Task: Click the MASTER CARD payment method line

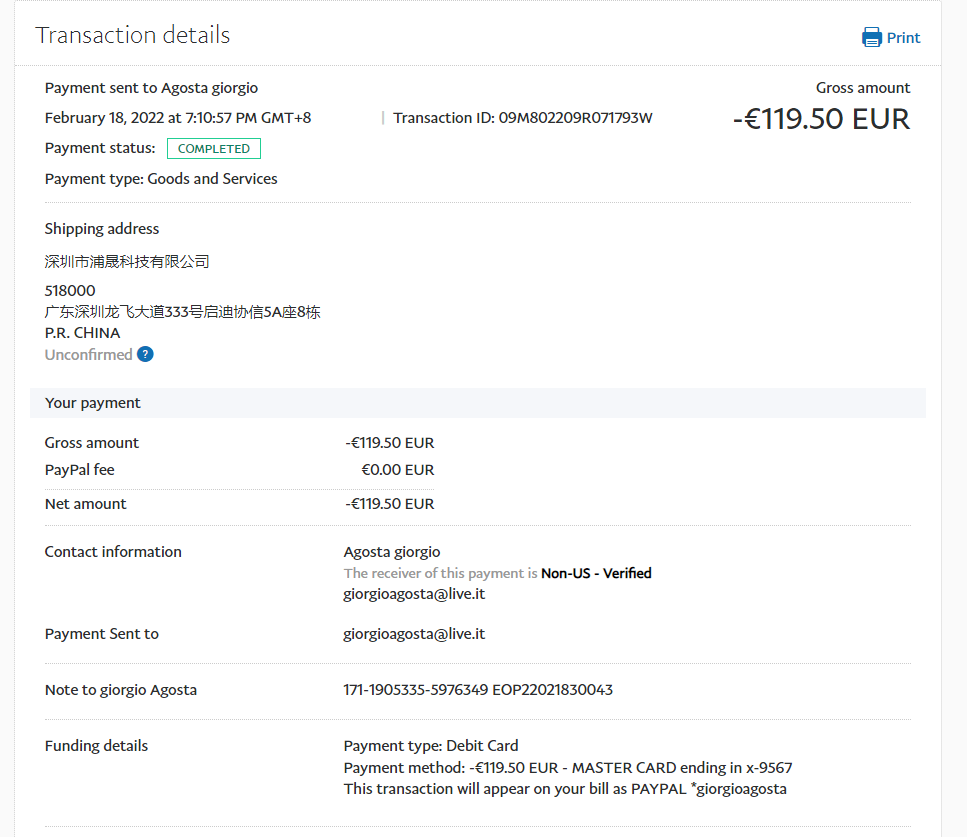Action: pyautogui.click(x=567, y=768)
